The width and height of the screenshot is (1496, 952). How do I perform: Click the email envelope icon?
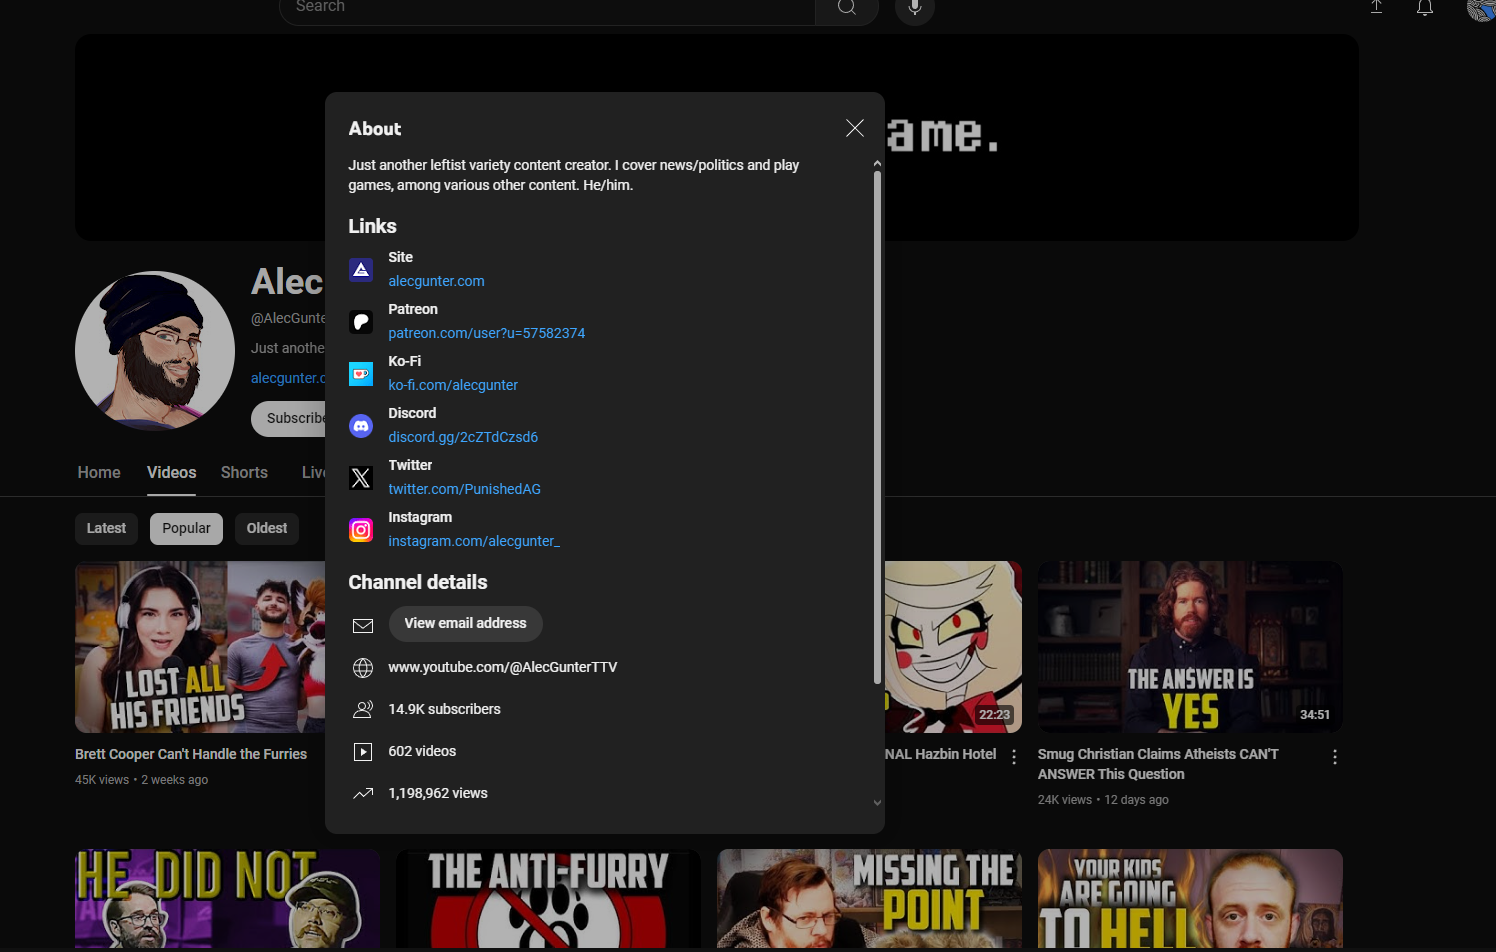click(x=363, y=625)
